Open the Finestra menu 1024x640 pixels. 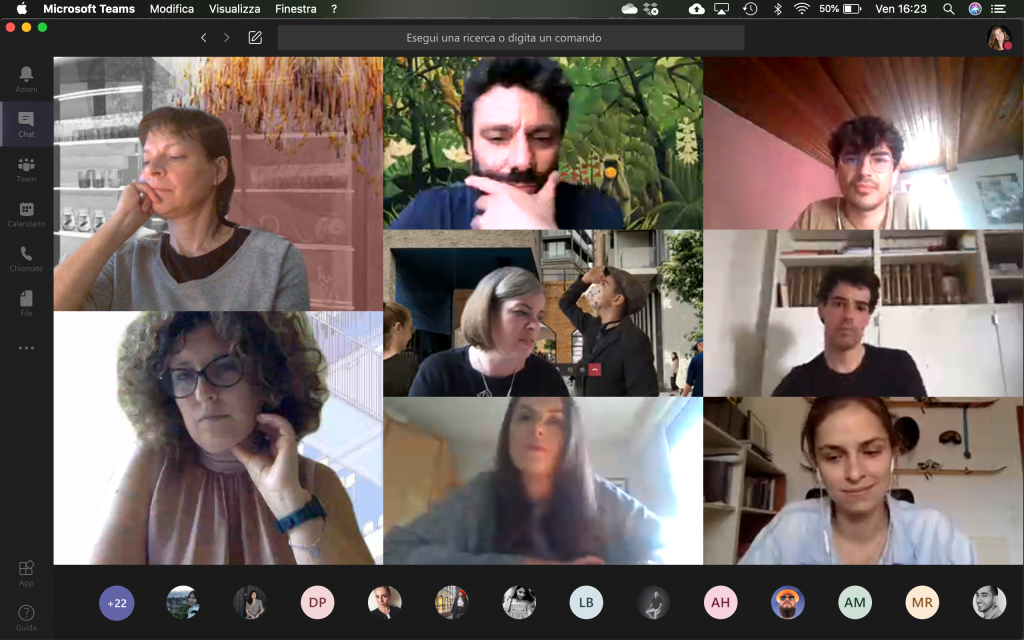pyautogui.click(x=295, y=9)
